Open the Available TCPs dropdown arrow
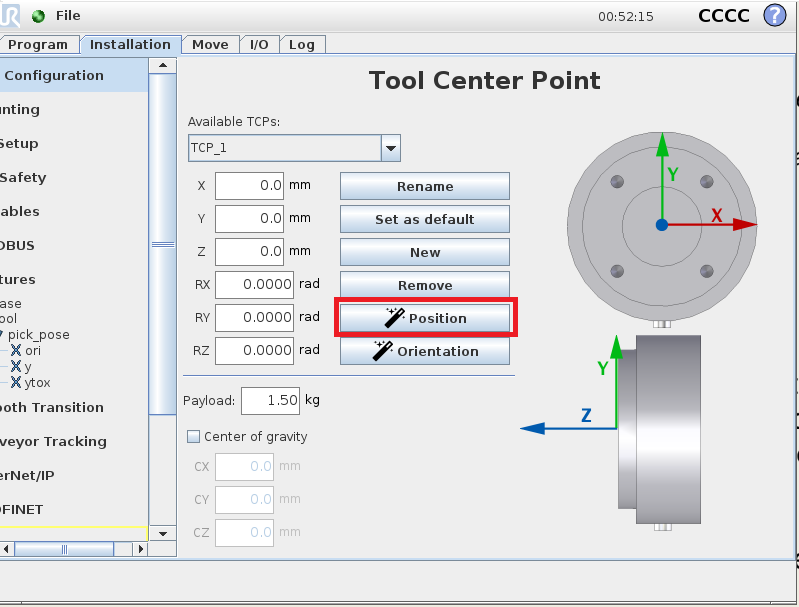Screen dimensions: 799x607 pos(391,148)
